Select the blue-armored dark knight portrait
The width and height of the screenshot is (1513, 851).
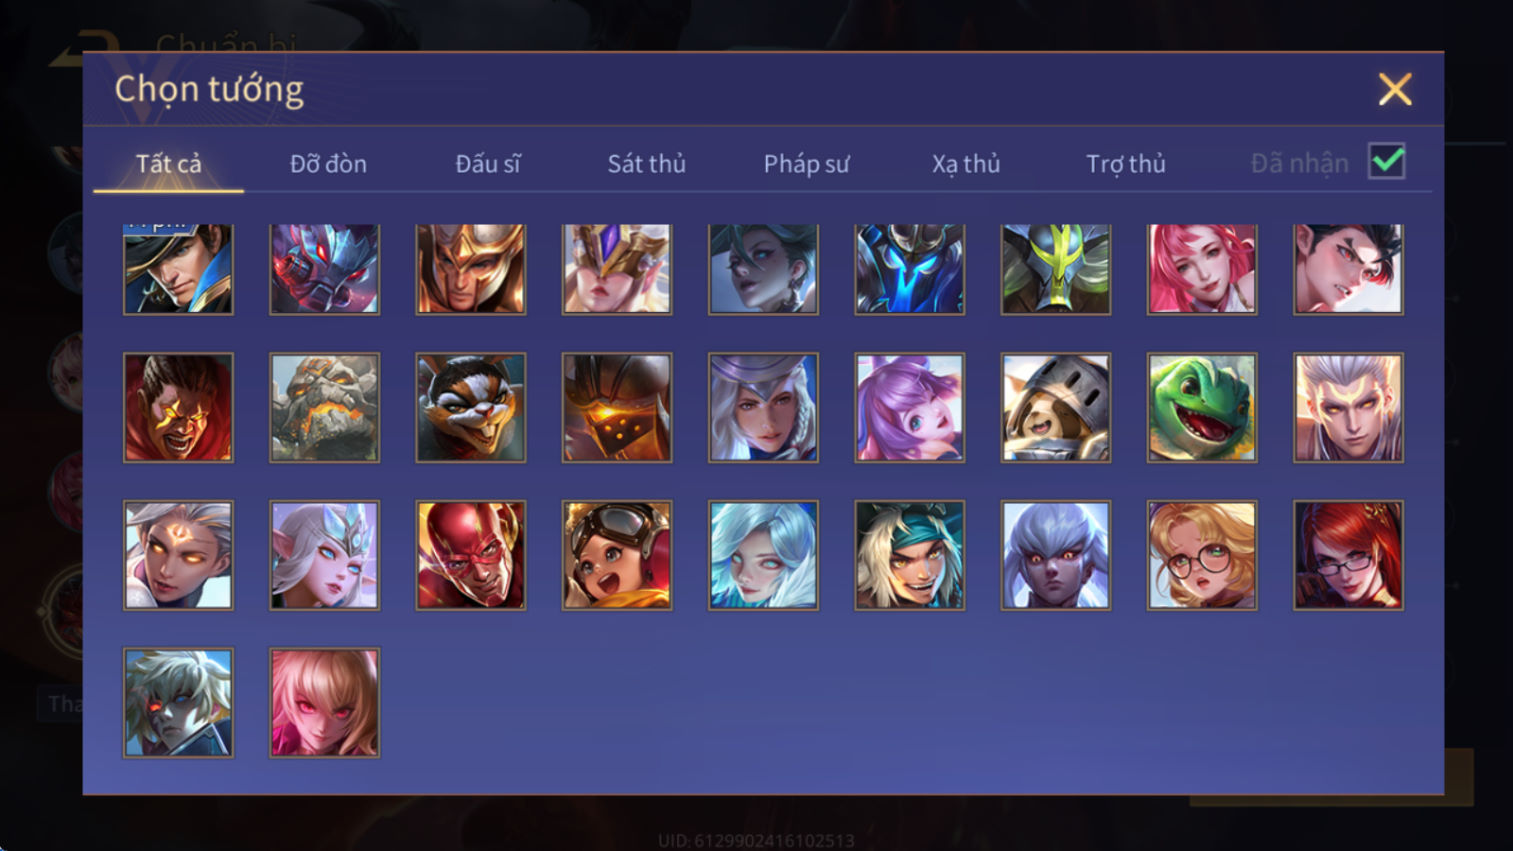909,269
